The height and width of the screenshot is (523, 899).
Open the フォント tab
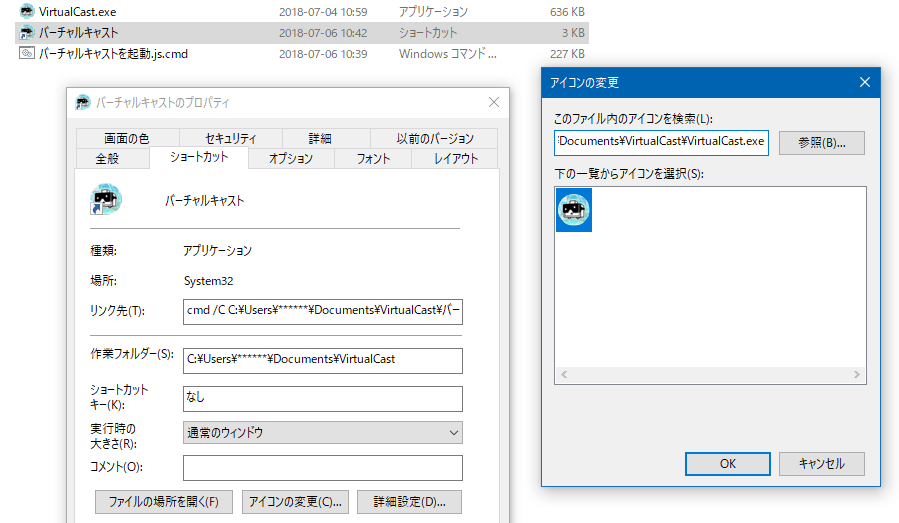[x=373, y=158]
